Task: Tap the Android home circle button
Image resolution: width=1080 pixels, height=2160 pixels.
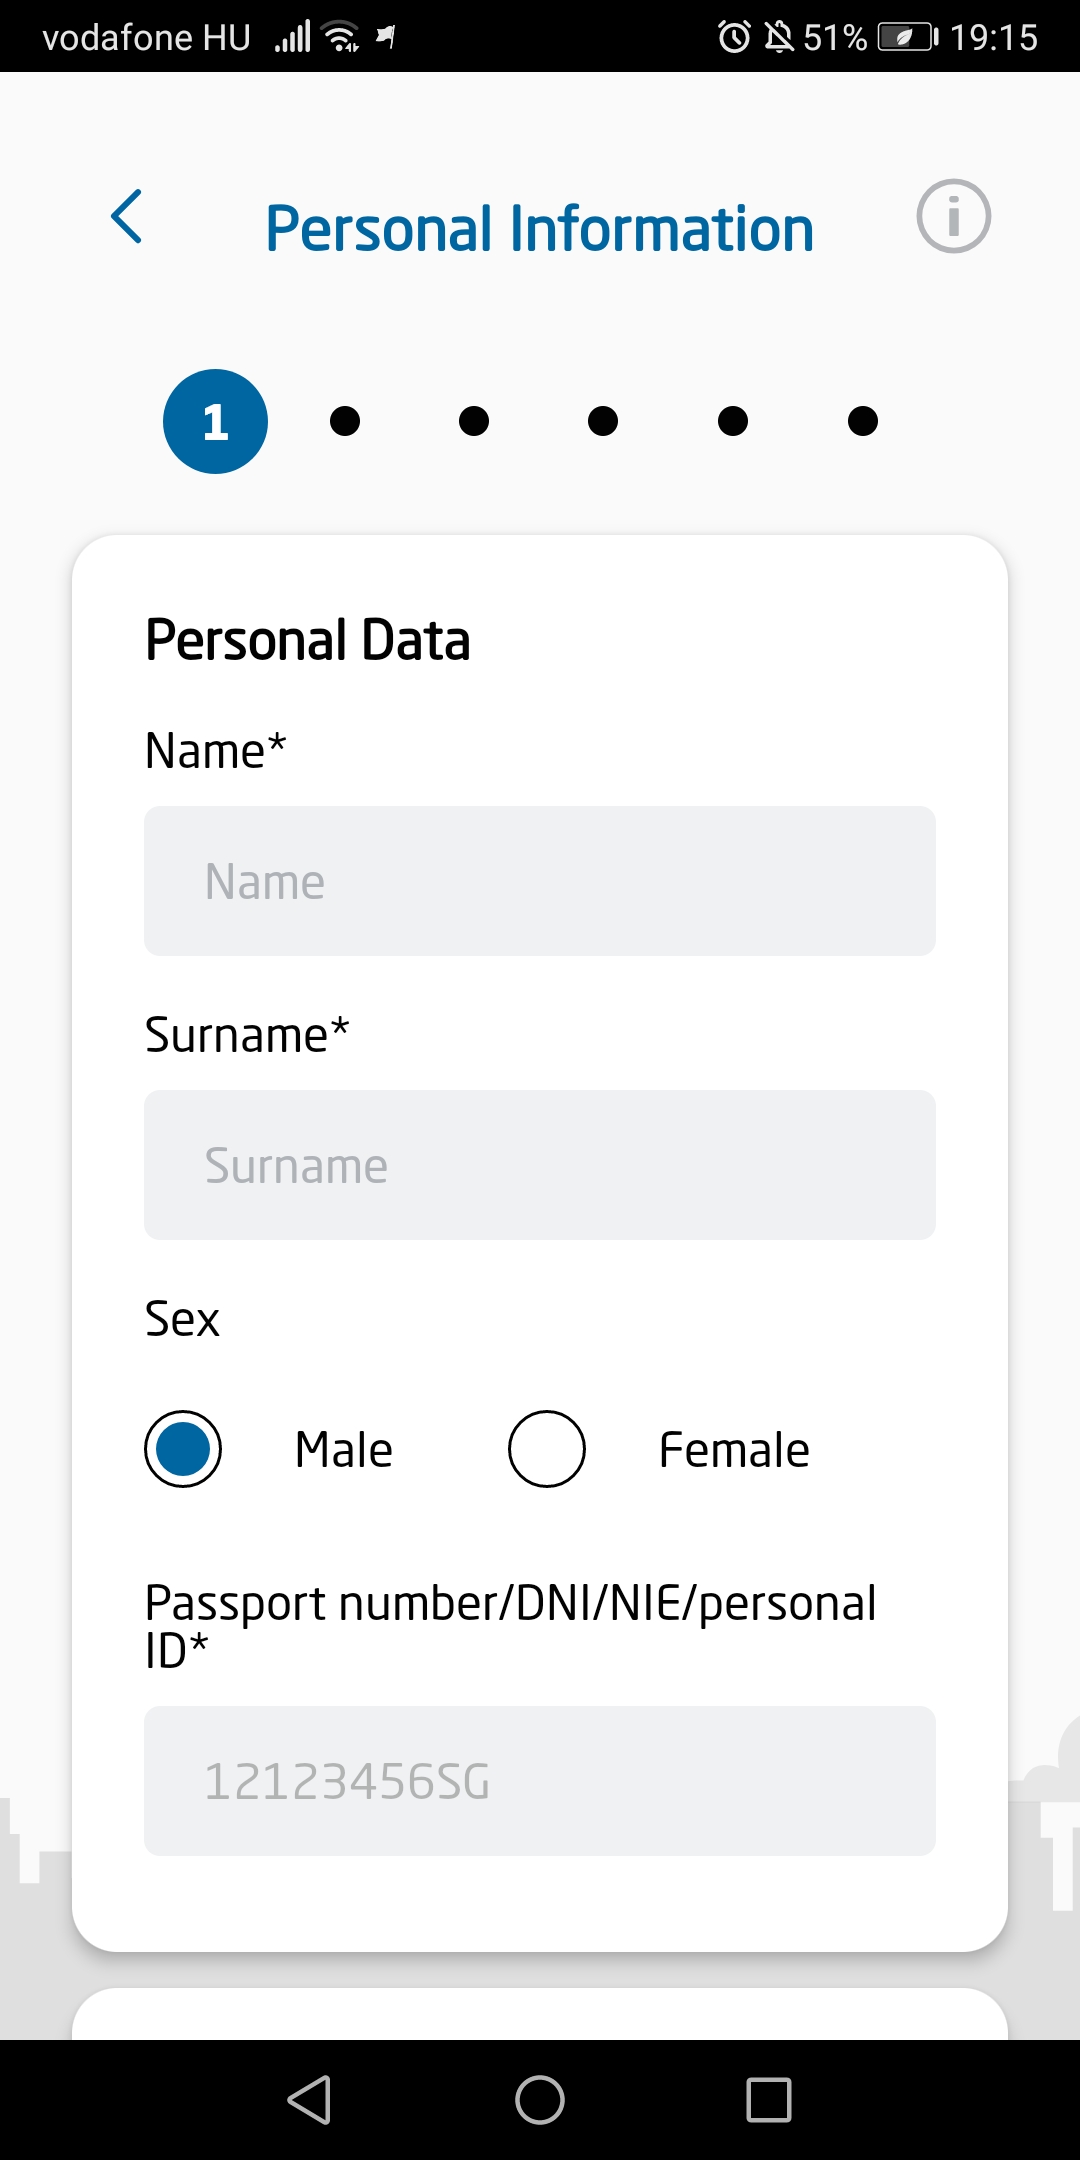Action: (540, 2099)
